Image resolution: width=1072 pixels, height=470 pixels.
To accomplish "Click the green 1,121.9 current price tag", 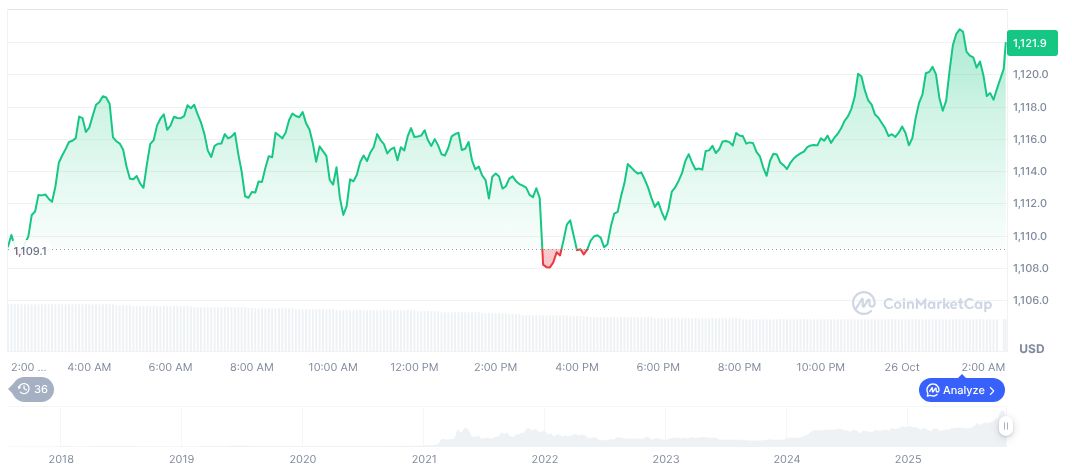I will click(x=1029, y=43).
